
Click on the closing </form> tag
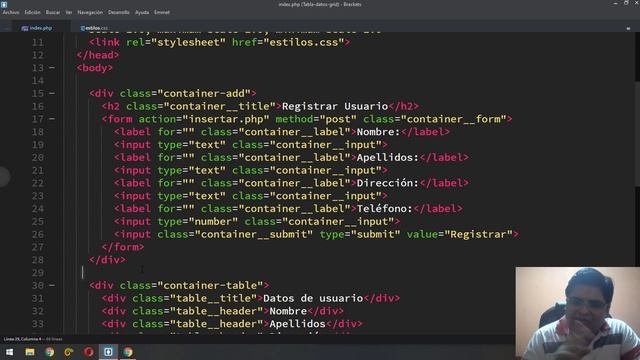(x=123, y=247)
